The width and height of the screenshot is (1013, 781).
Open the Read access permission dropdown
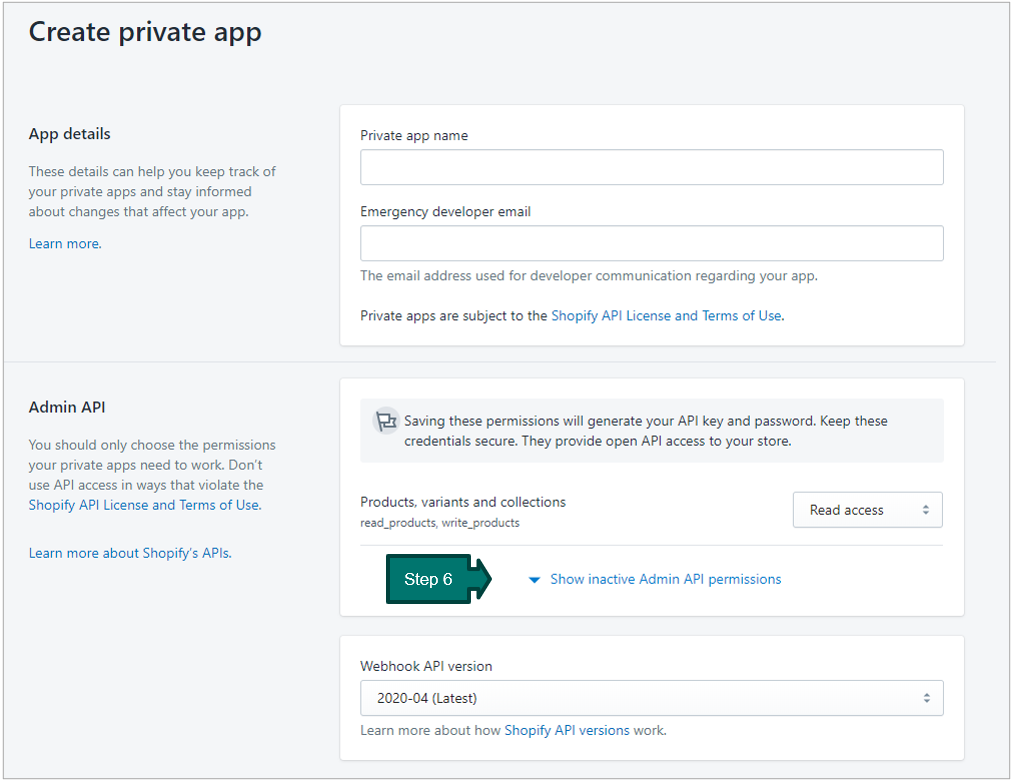(868, 510)
